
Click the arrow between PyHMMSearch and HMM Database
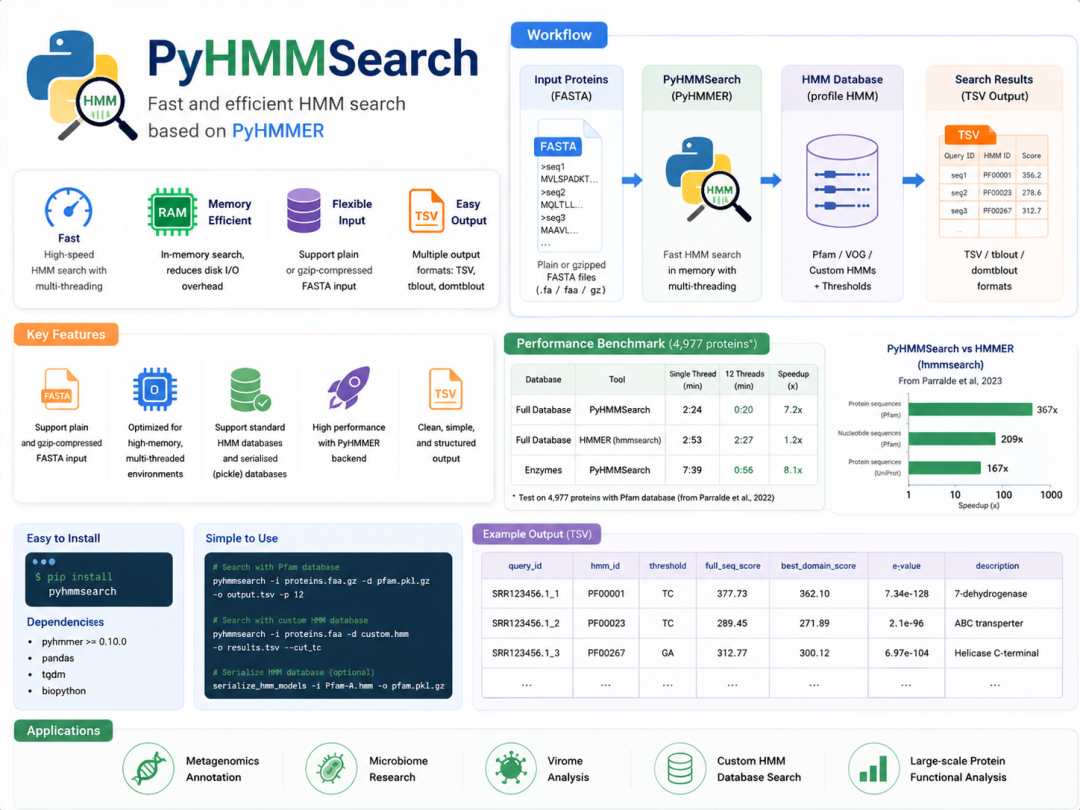(771, 180)
